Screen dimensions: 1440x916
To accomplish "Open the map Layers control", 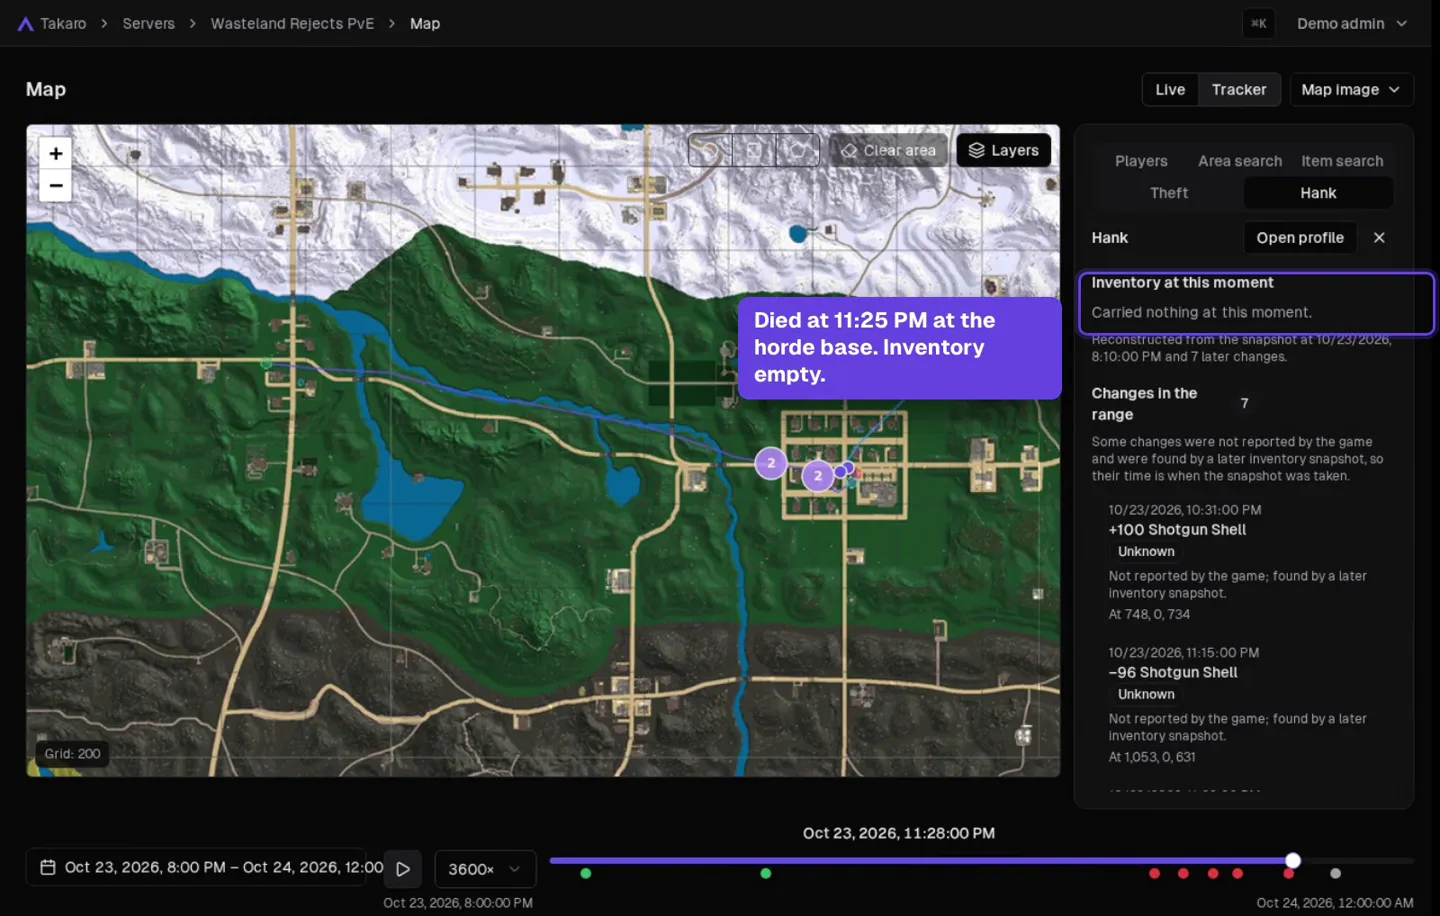I will [1004, 150].
